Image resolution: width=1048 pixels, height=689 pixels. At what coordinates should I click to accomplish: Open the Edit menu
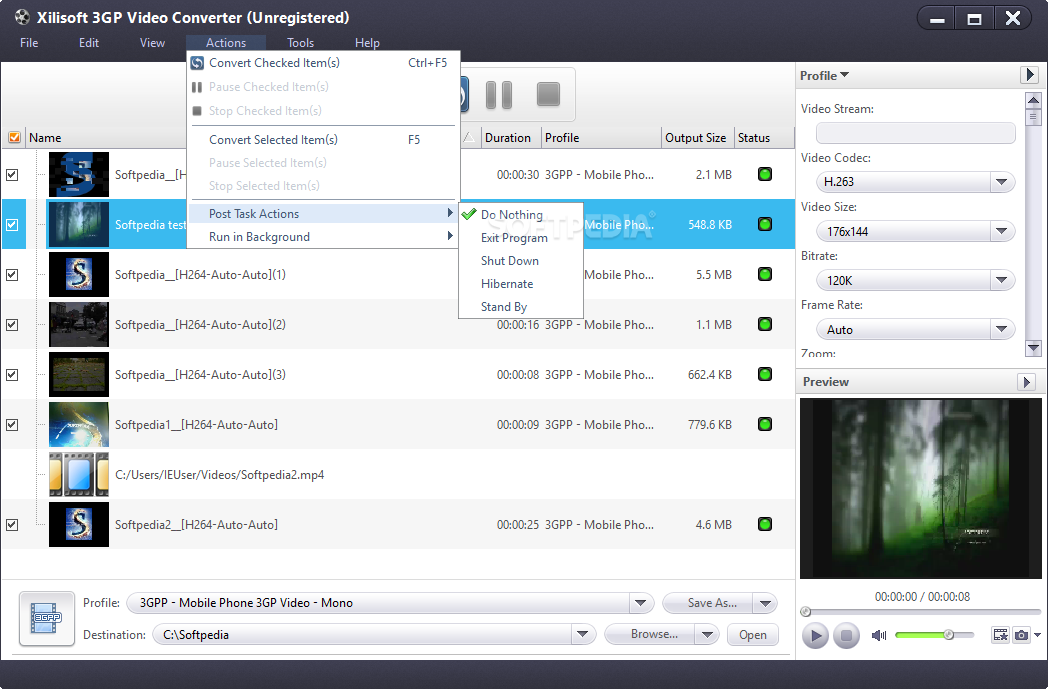click(x=89, y=43)
